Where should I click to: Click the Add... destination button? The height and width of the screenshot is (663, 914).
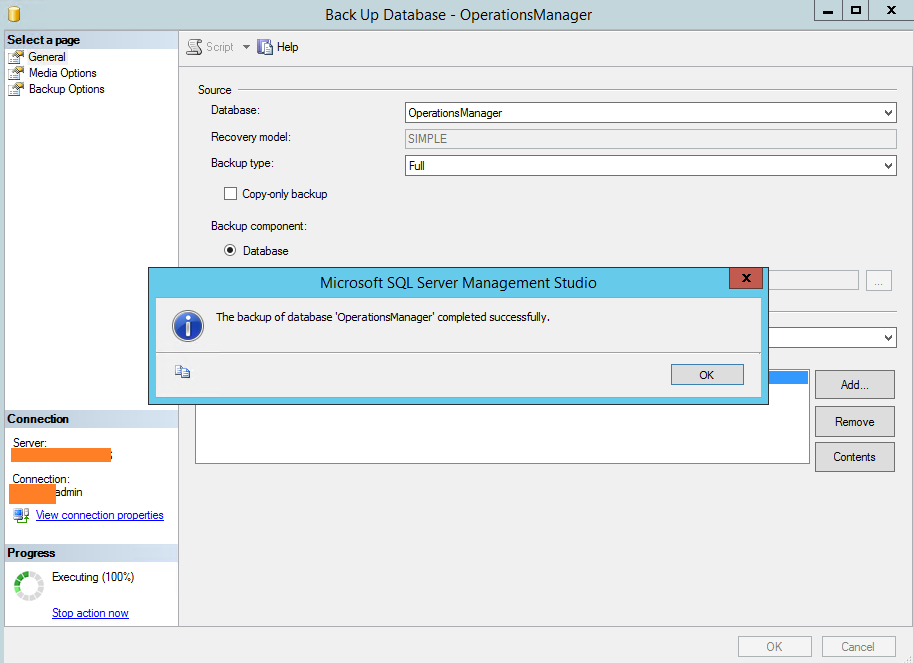click(x=855, y=385)
